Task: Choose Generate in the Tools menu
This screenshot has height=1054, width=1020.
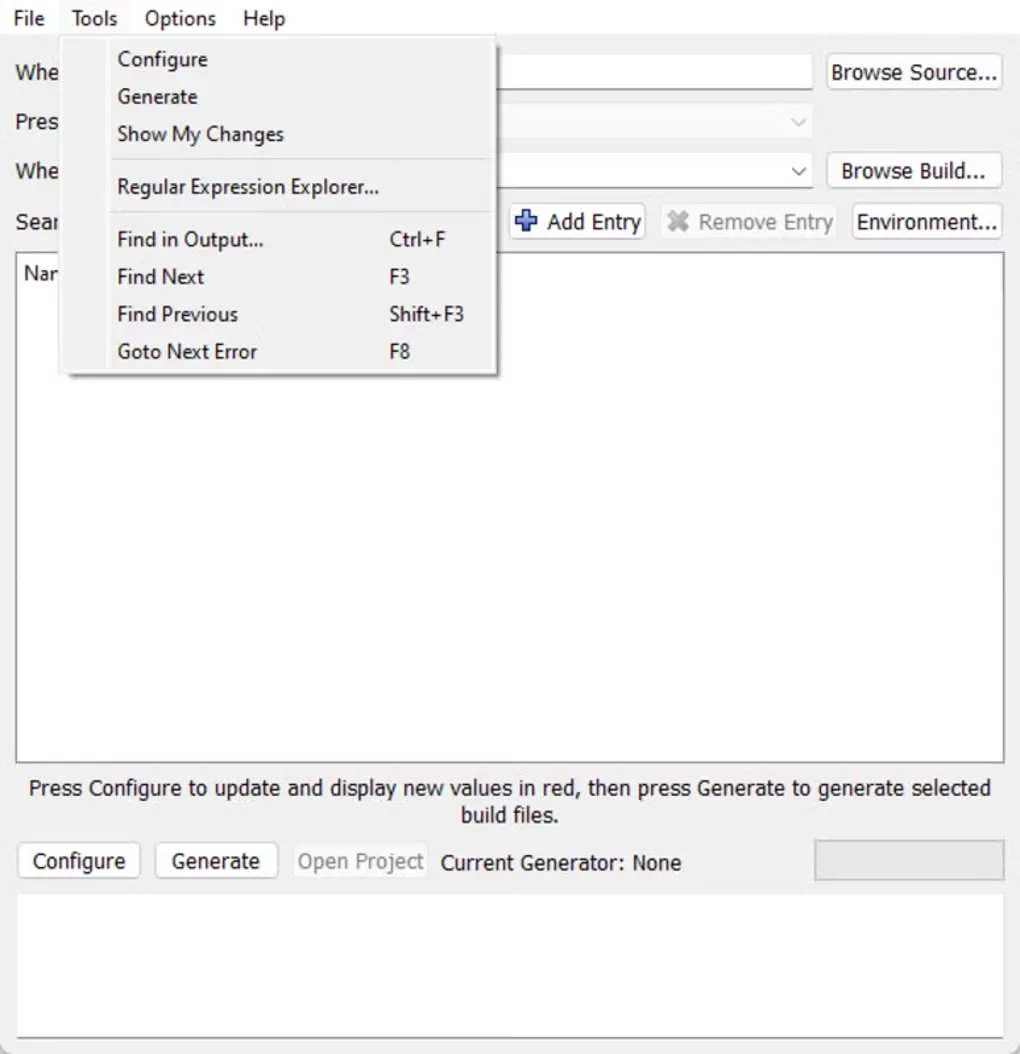Action: coord(280,97)
